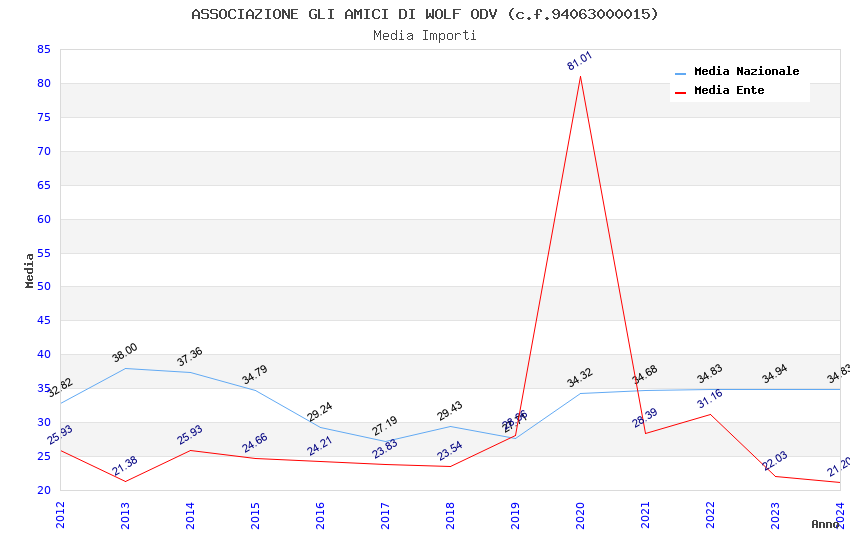
Task: Click x-axis year label 2013
Action: [125, 515]
